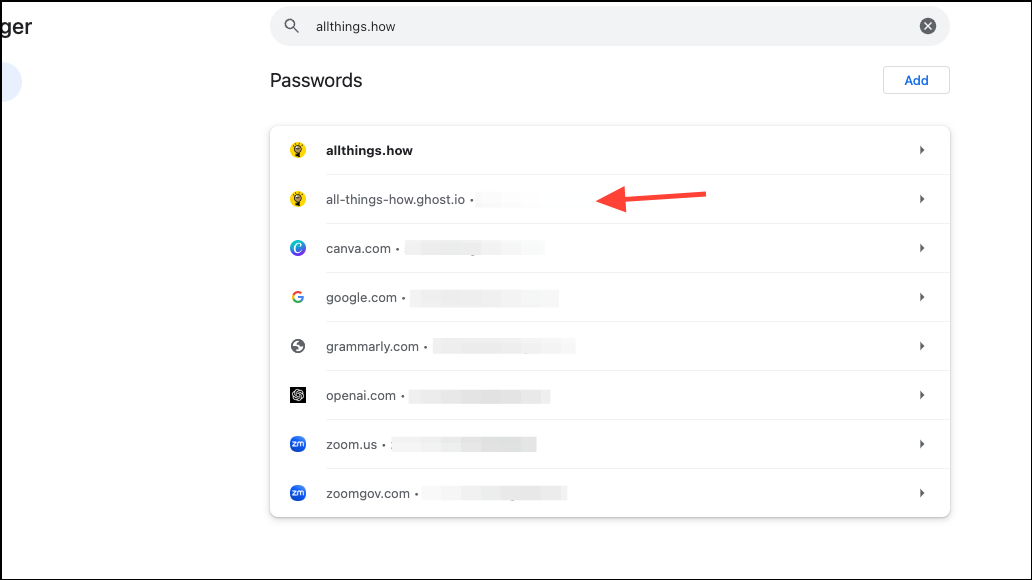
Task: Click the search box containing allthings.how
Action: [609, 26]
